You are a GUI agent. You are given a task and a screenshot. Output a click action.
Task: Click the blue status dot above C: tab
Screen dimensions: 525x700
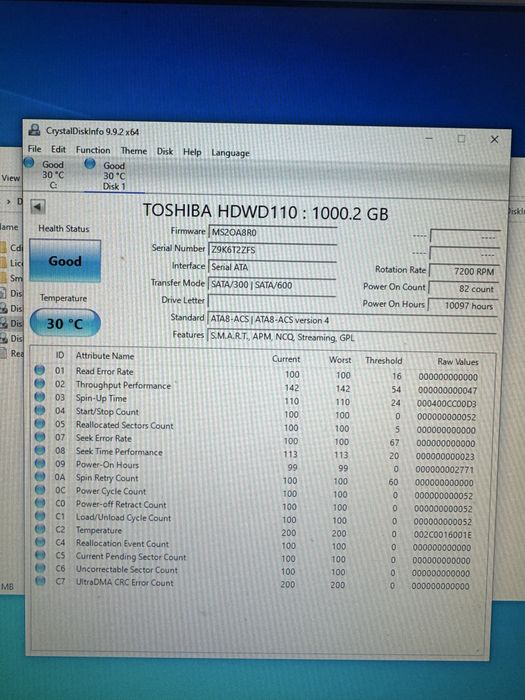point(29,163)
